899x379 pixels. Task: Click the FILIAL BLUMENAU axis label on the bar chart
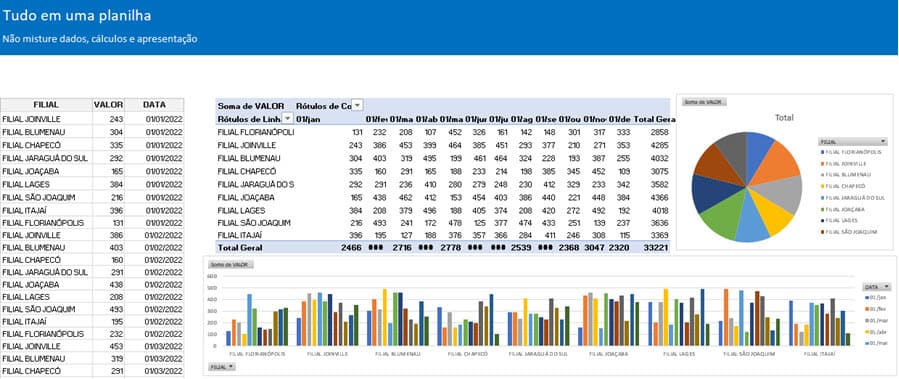coord(397,354)
